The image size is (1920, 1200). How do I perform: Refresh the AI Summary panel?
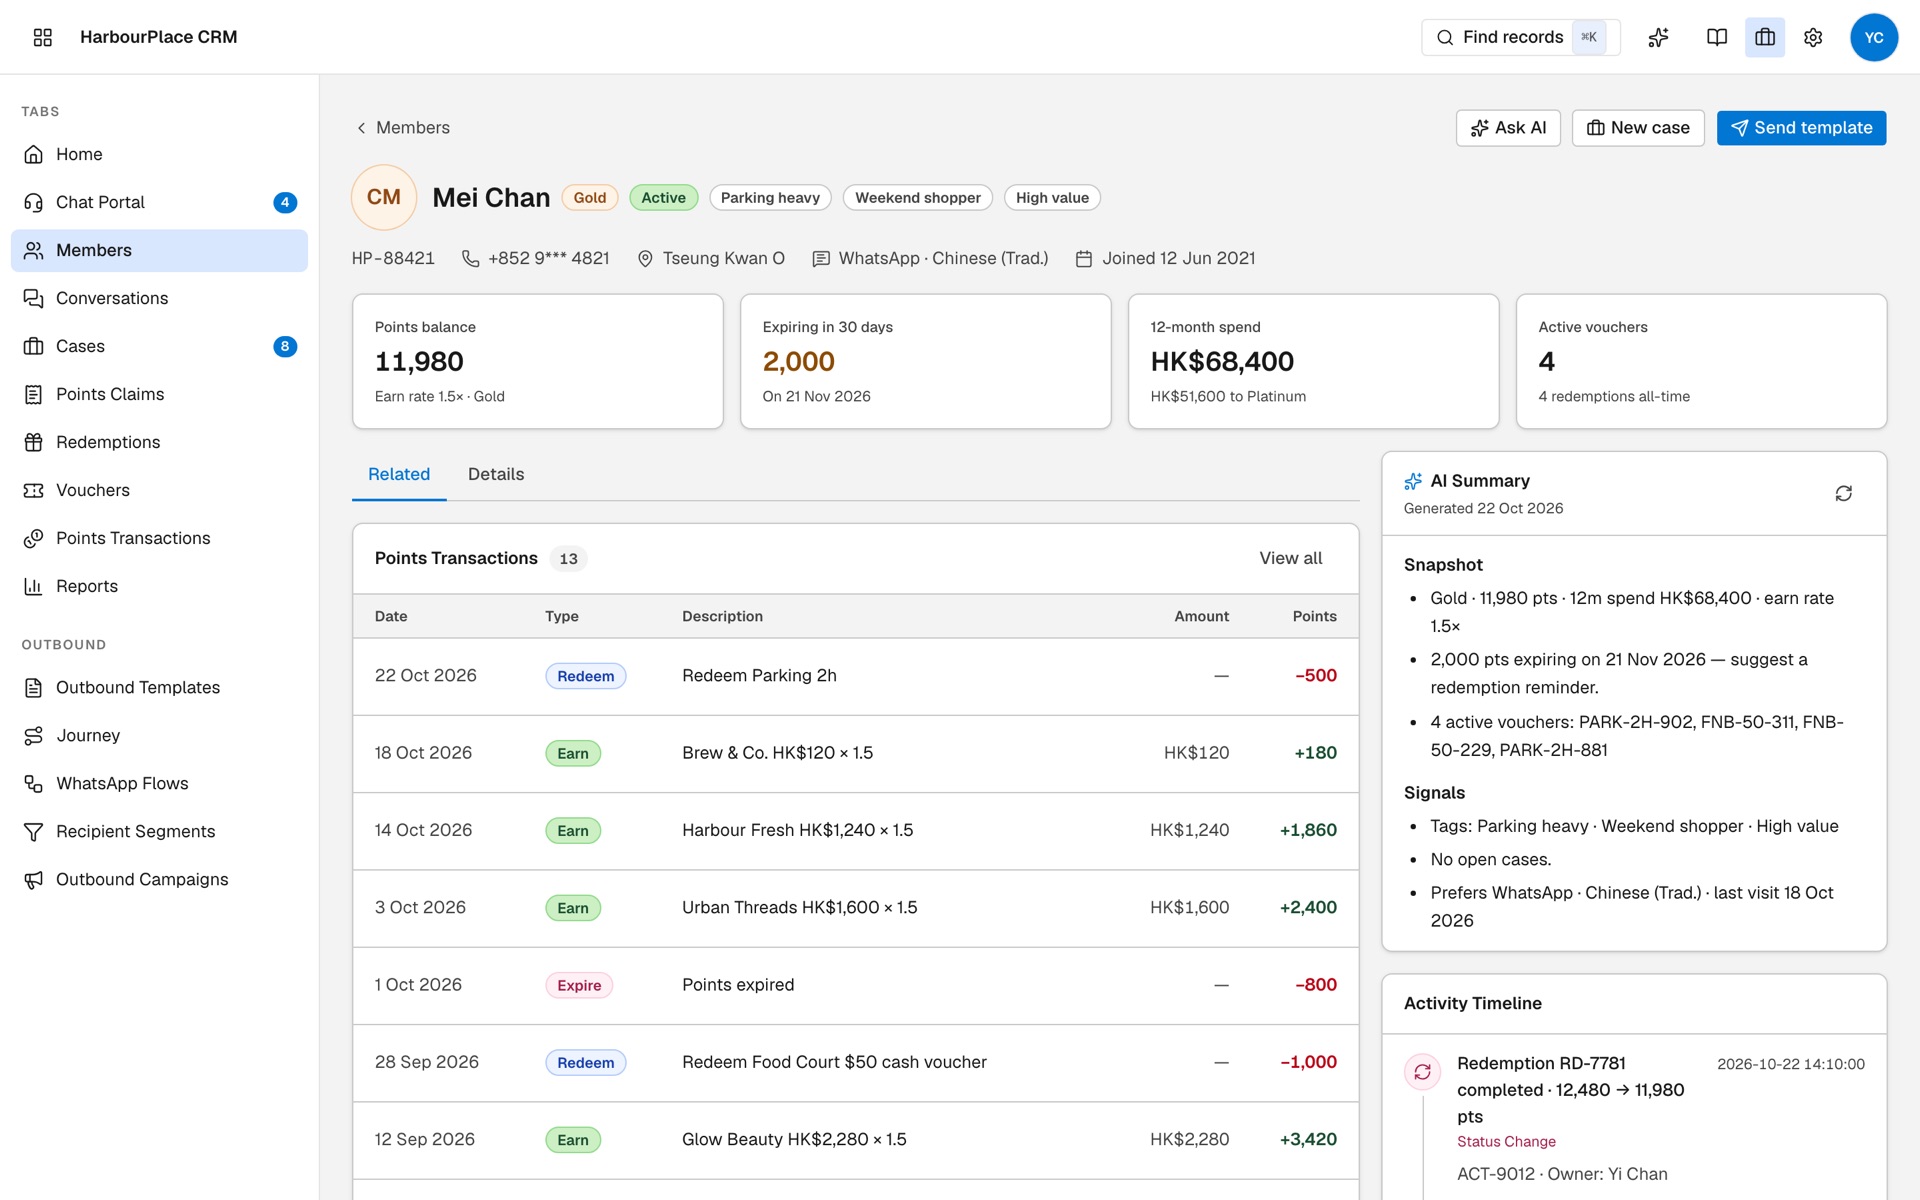(x=1843, y=493)
